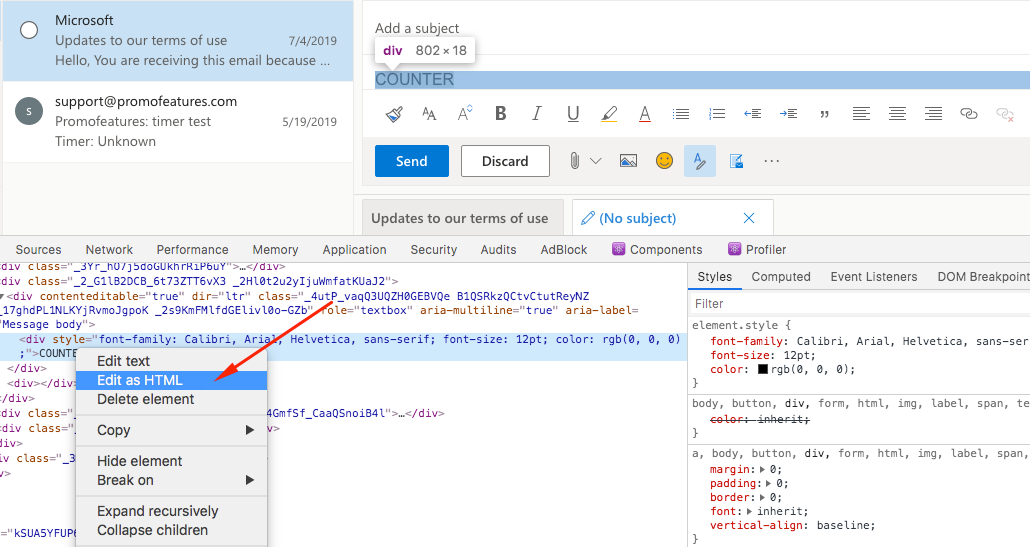Open attach dropdown chevron
Viewport: 1030px width, 547px height.
point(596,161)
